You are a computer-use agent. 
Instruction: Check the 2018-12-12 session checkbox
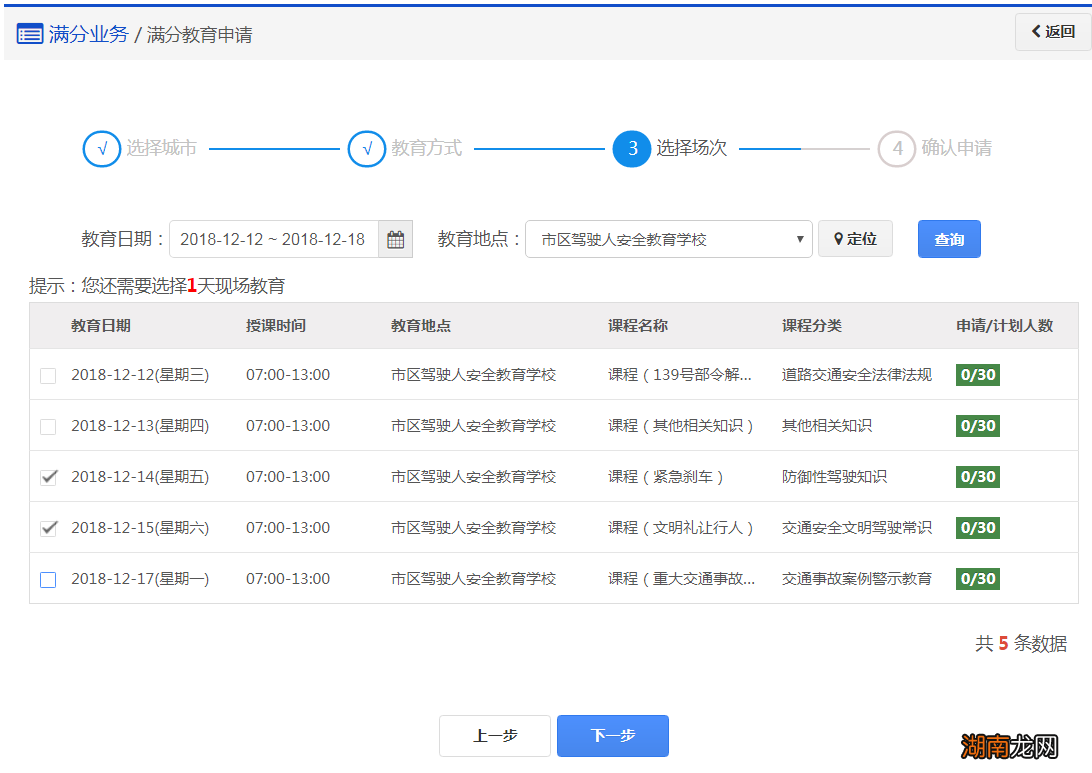click(x=47, y=375)
